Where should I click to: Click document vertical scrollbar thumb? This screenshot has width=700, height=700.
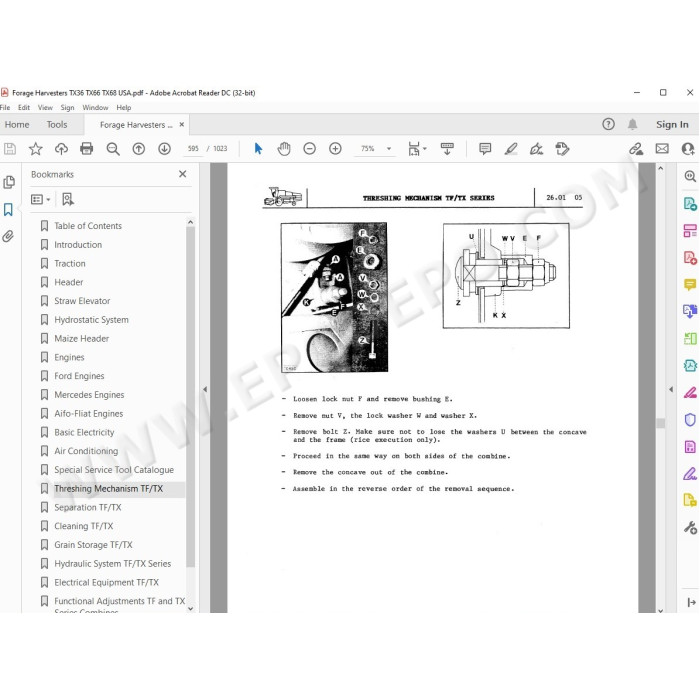click(660, 423)
